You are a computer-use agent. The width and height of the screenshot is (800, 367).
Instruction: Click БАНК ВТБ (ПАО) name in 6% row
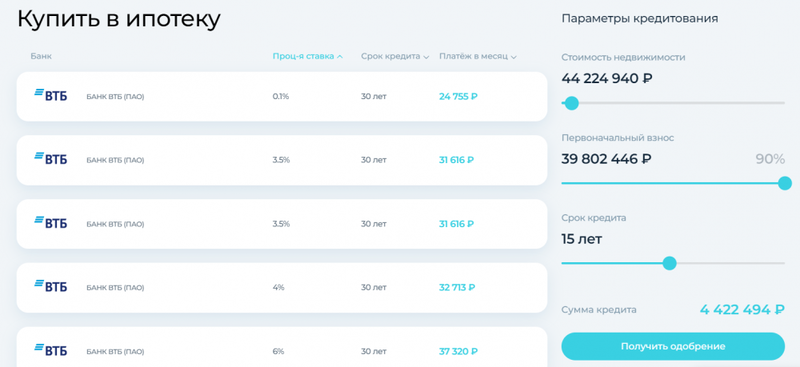coord(115,352)
